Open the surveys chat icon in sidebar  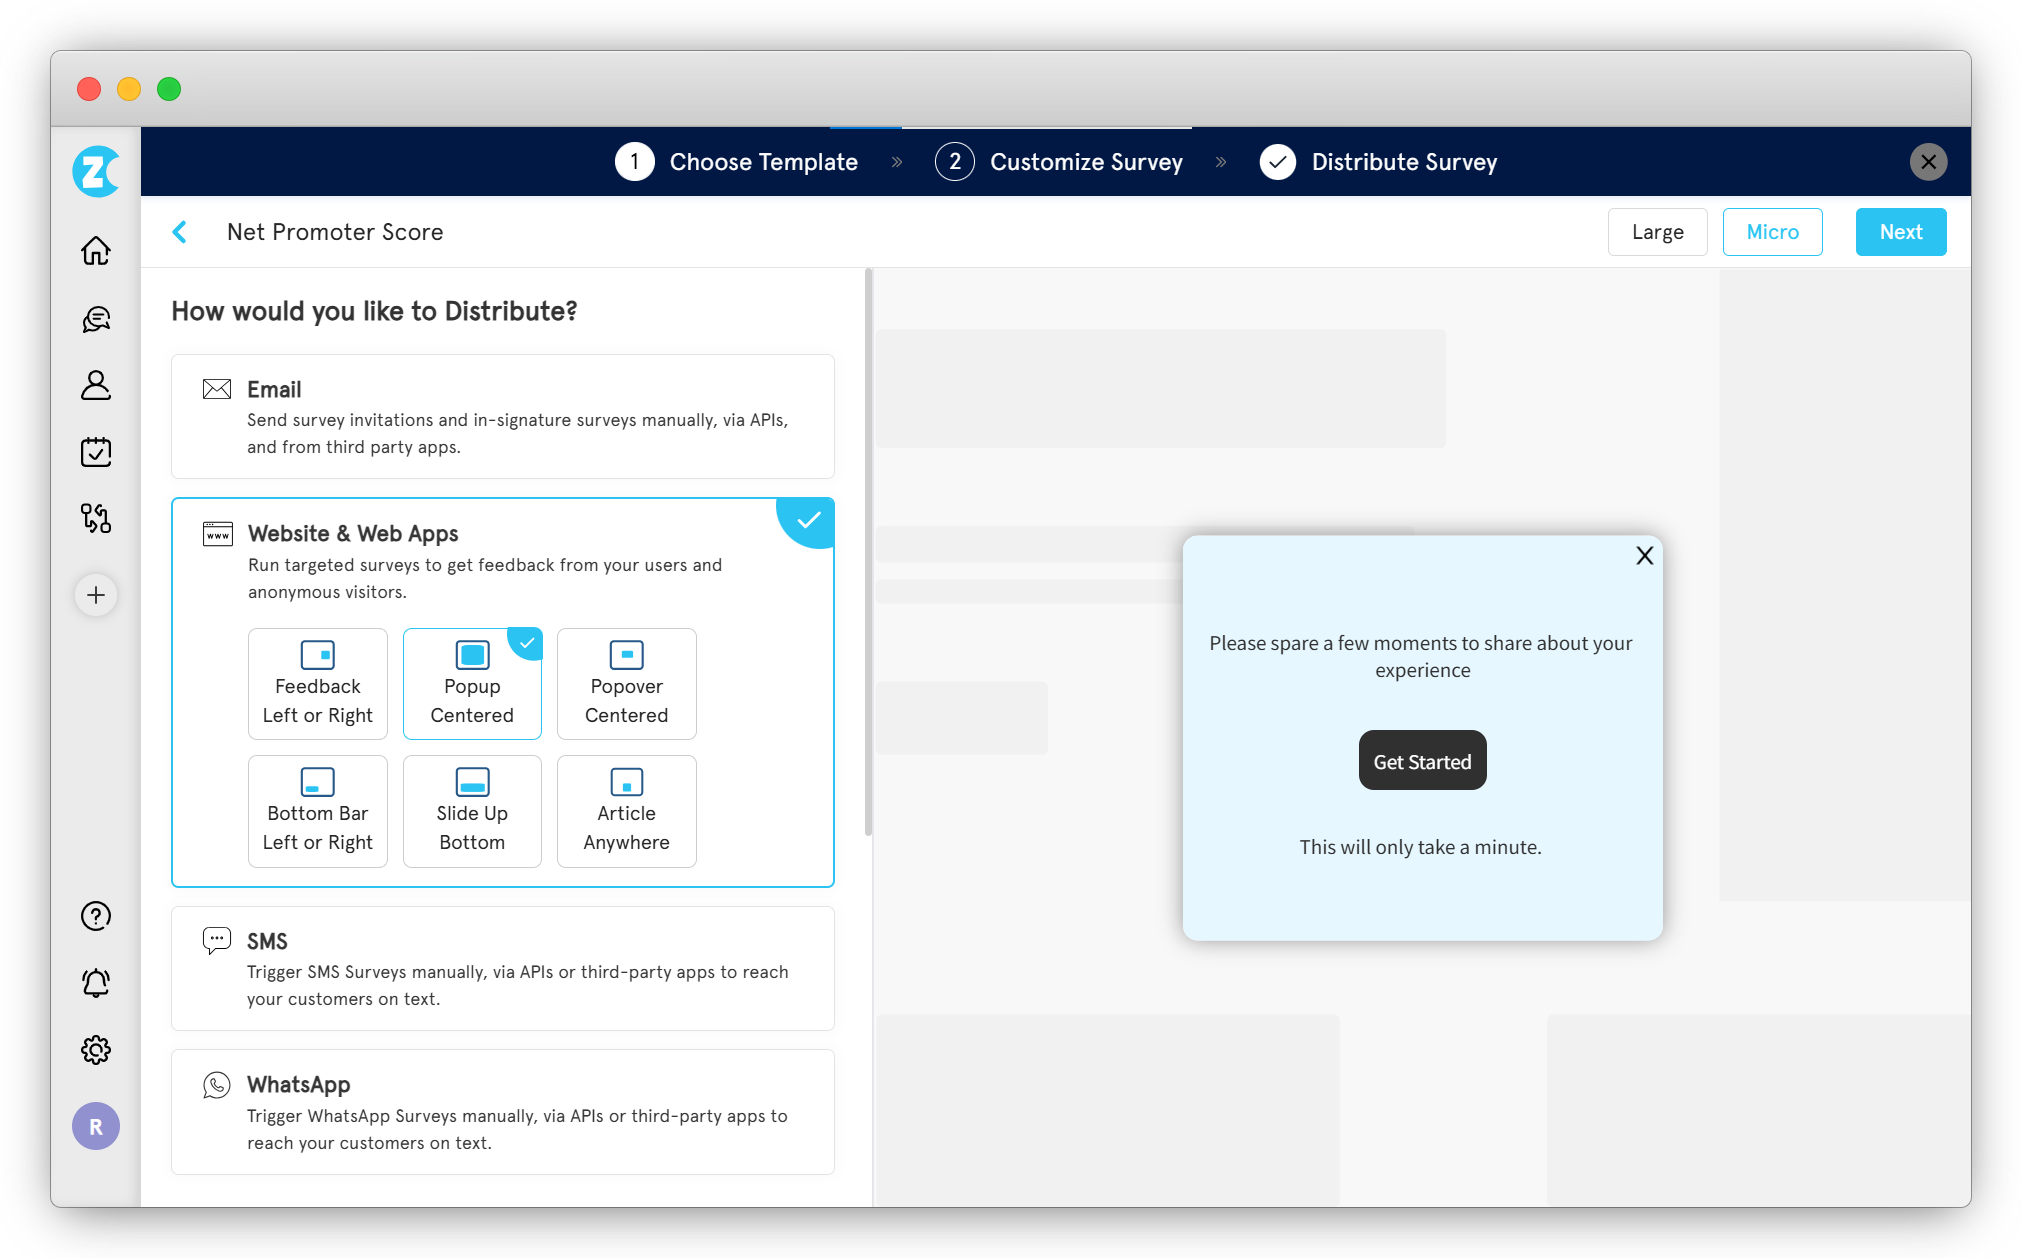pos(95,319)
